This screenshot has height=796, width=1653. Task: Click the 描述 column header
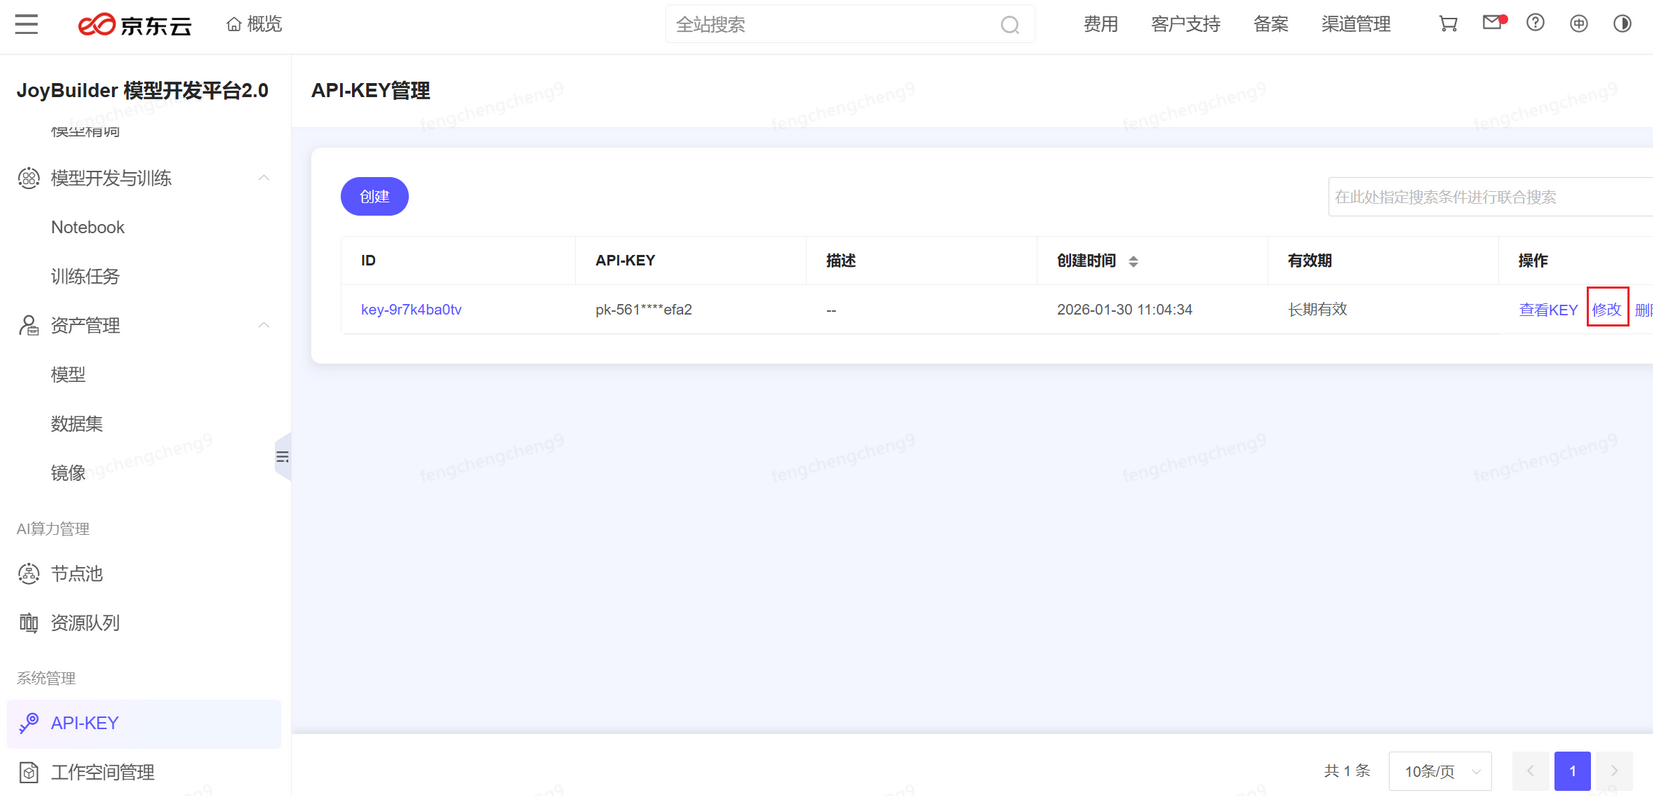coord(841,260)
